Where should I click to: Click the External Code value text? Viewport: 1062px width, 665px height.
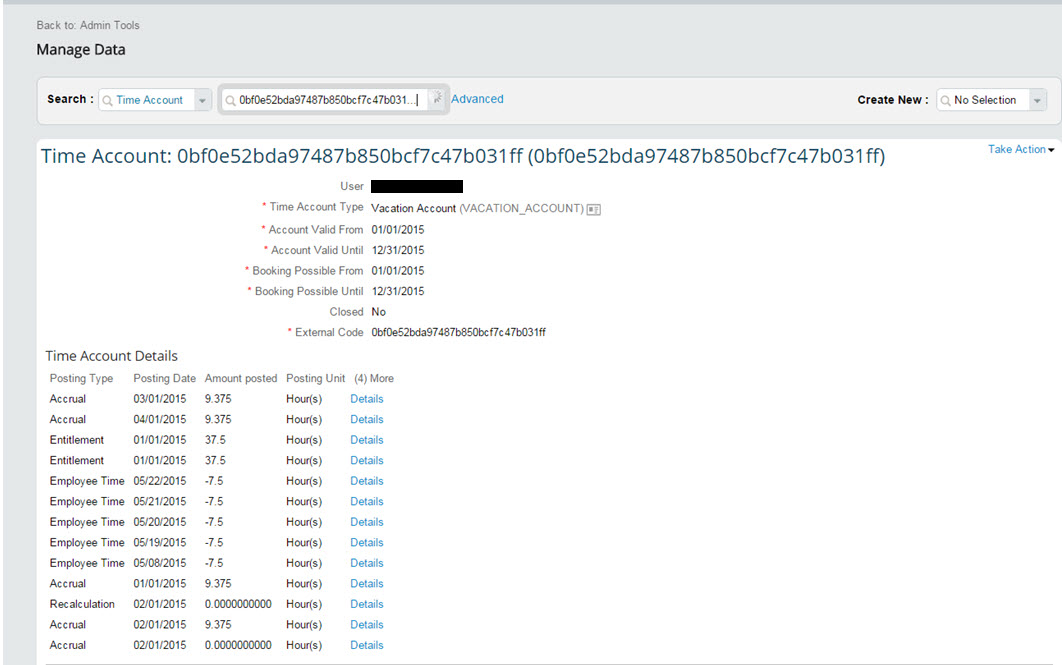(x=459, y=332)
